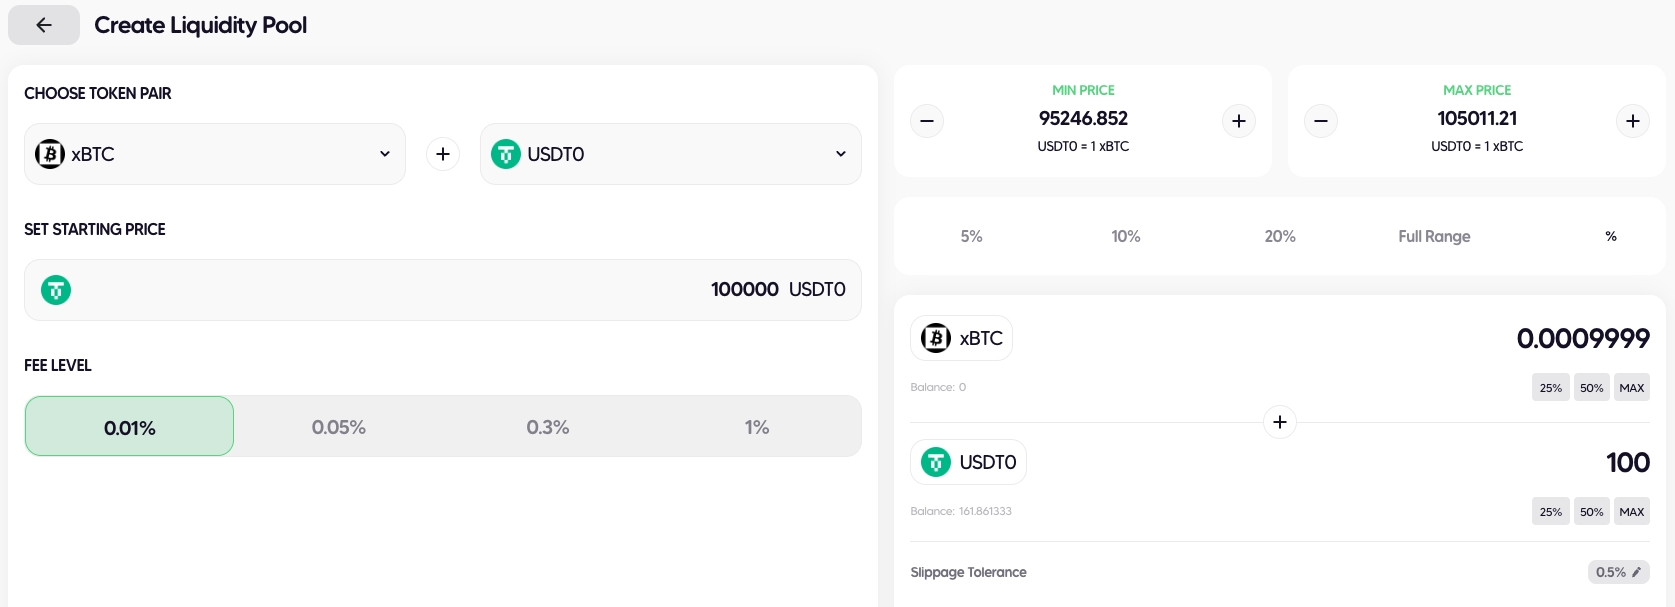Viewport: 1675px width, 607px height.
Task: Open the xBTC token dropdown
Action: 215,154
